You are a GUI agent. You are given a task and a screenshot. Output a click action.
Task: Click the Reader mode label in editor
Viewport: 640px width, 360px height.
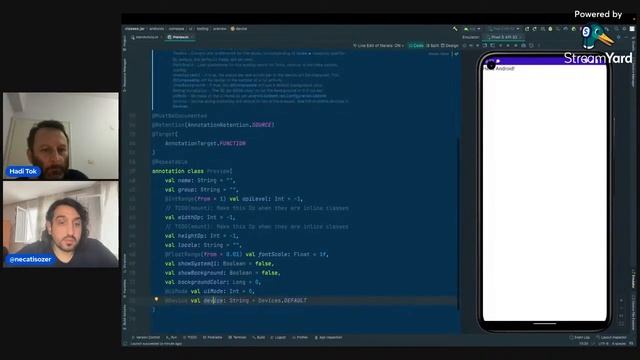point(439,54)
